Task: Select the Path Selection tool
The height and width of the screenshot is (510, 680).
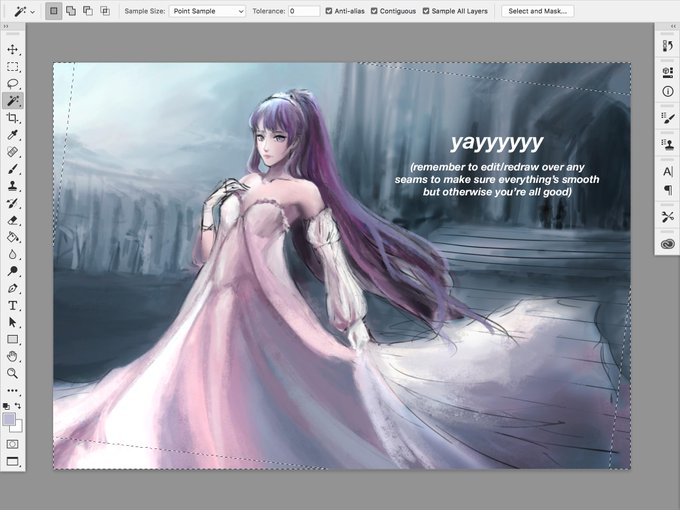Action: [x=13, y=323]
